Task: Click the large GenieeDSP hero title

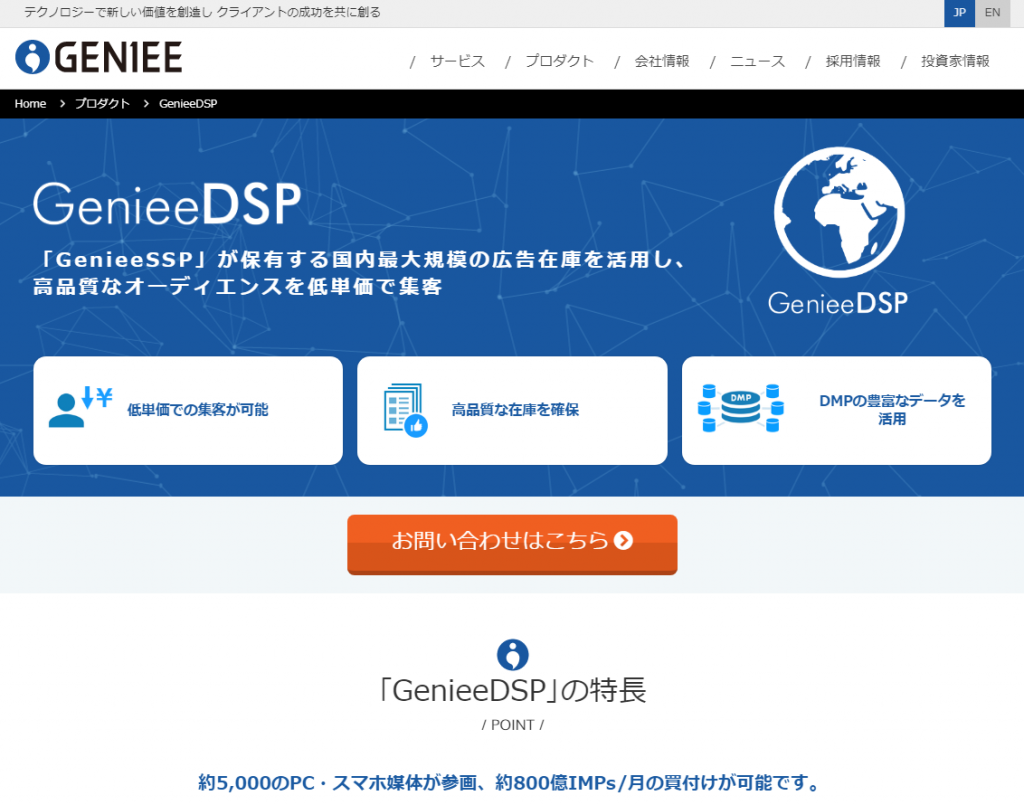Action: tap(167, 204)
